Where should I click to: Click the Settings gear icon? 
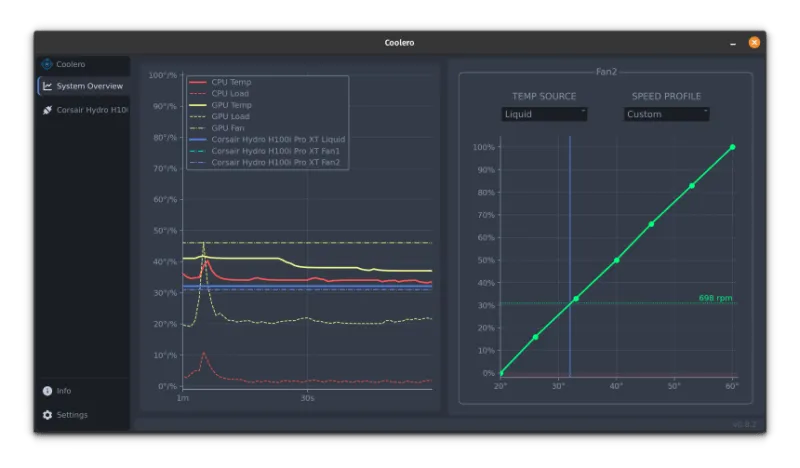tap(47, 415)
